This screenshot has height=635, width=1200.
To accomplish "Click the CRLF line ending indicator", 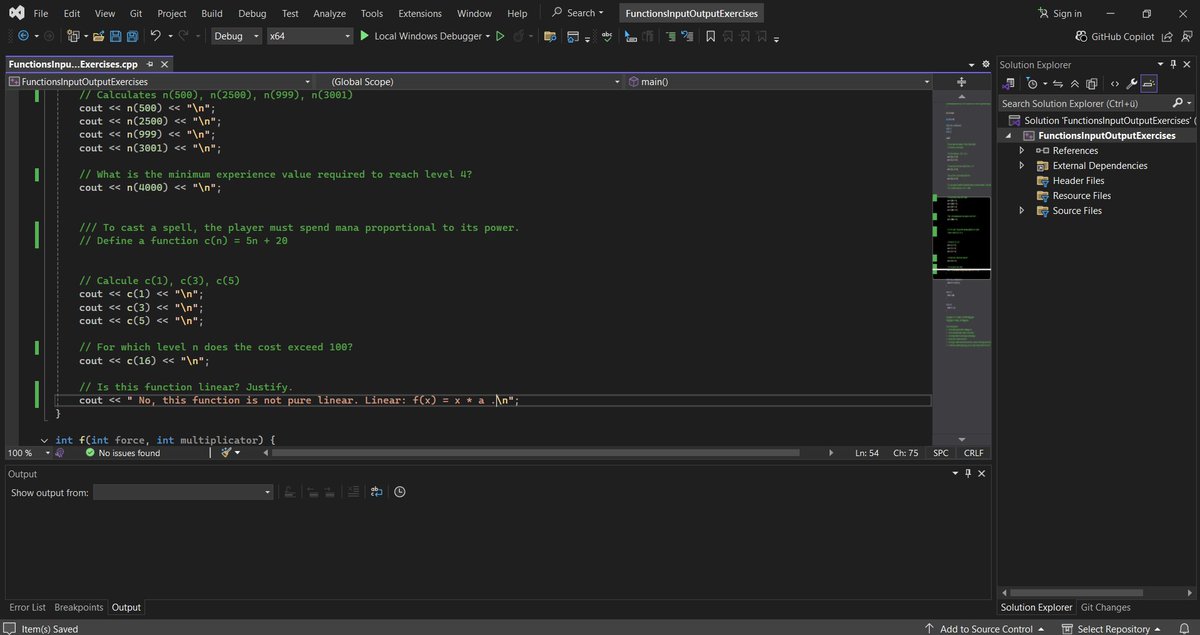I will pos(974,453).
